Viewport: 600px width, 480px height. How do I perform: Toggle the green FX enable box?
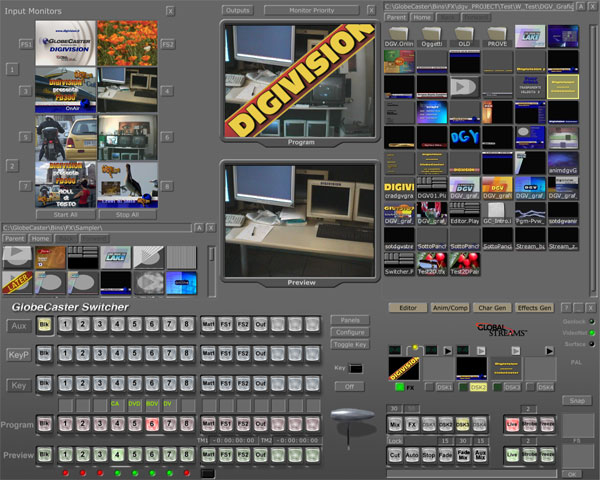pos(398,386)
